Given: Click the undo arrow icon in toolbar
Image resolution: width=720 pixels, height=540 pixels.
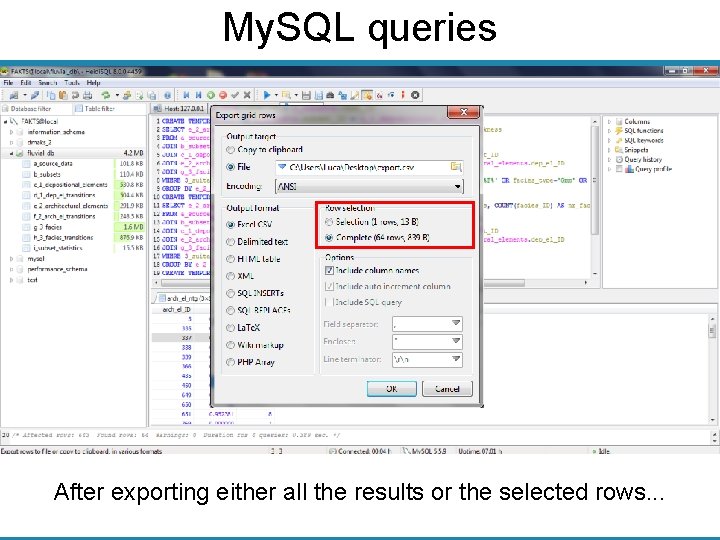Looking at the screenshot, I should (x=75, y=95).
